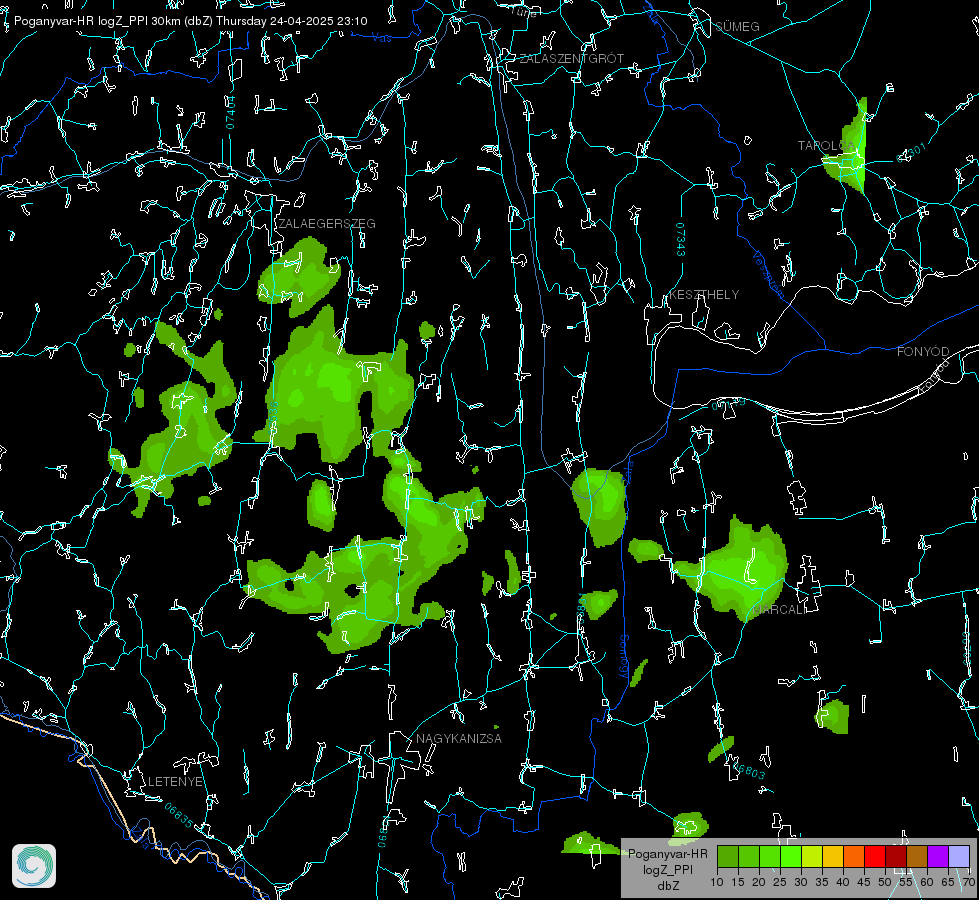This screenshot has width=979, height=900.
Task: Click the 70 value on the legend scale
Action: pyautogui.click(x=969, y=882)
